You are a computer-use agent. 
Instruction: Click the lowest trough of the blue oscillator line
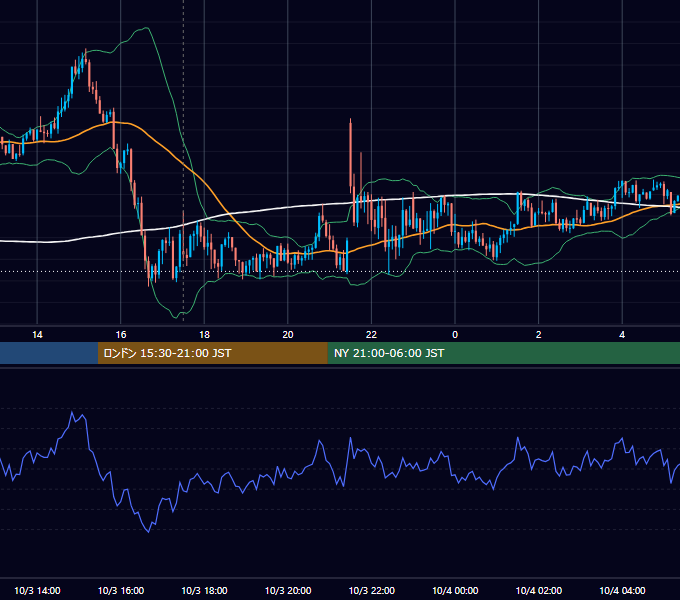tap(149, 532)
